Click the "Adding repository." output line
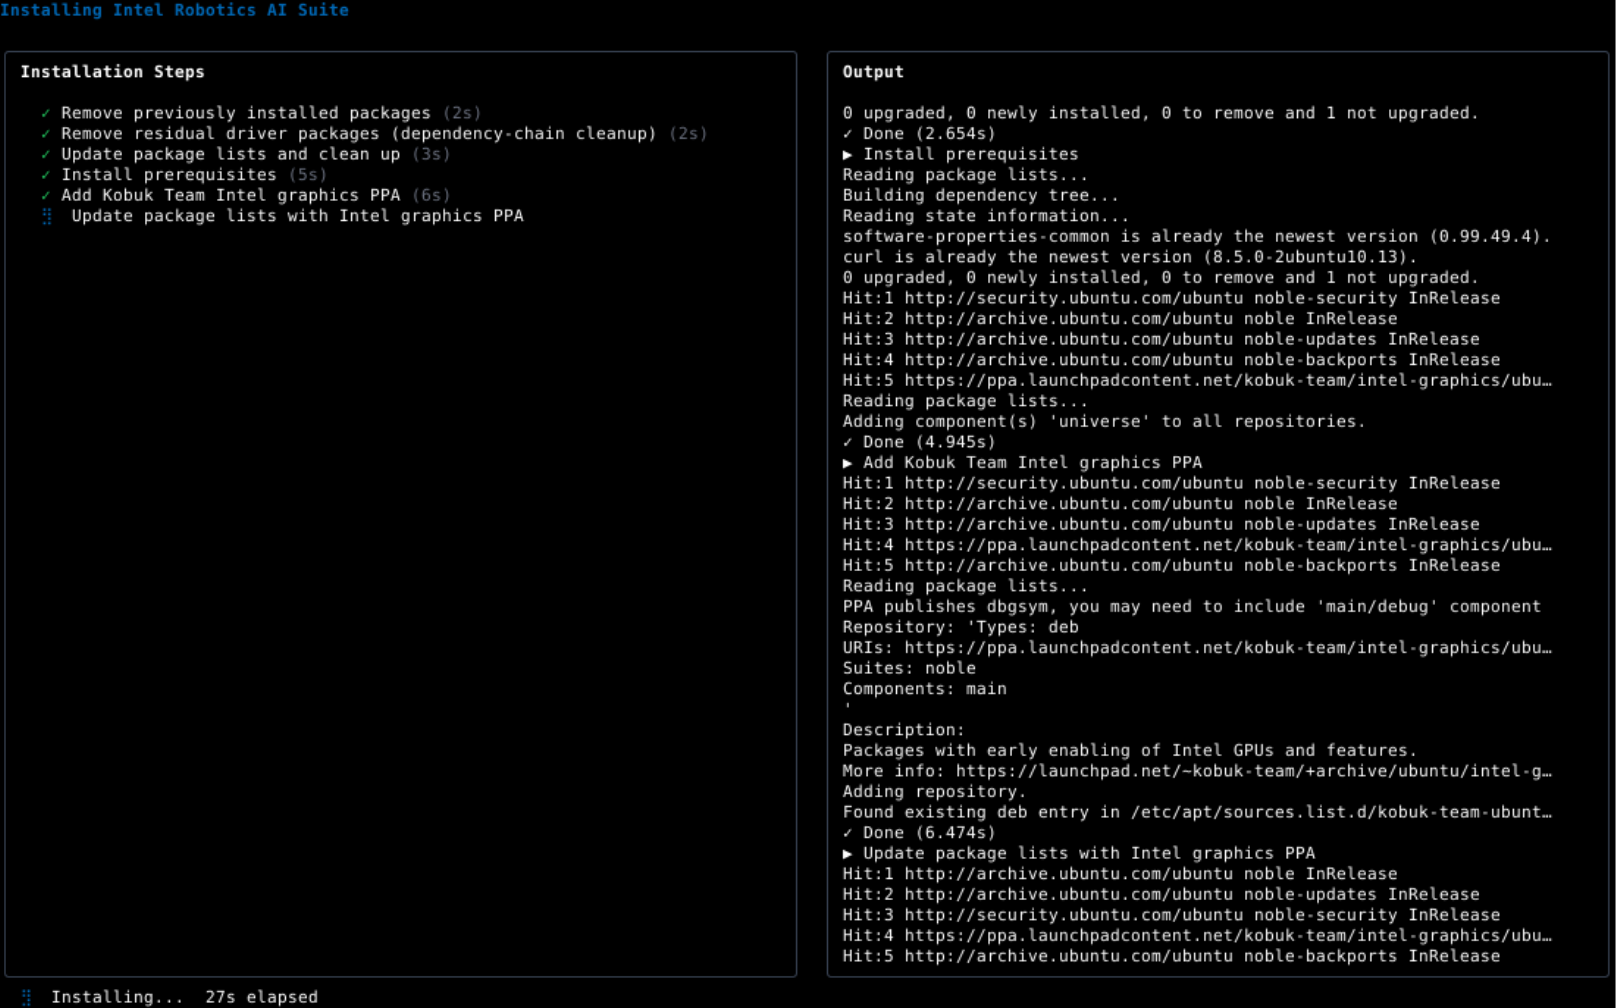 click(935, 792)
